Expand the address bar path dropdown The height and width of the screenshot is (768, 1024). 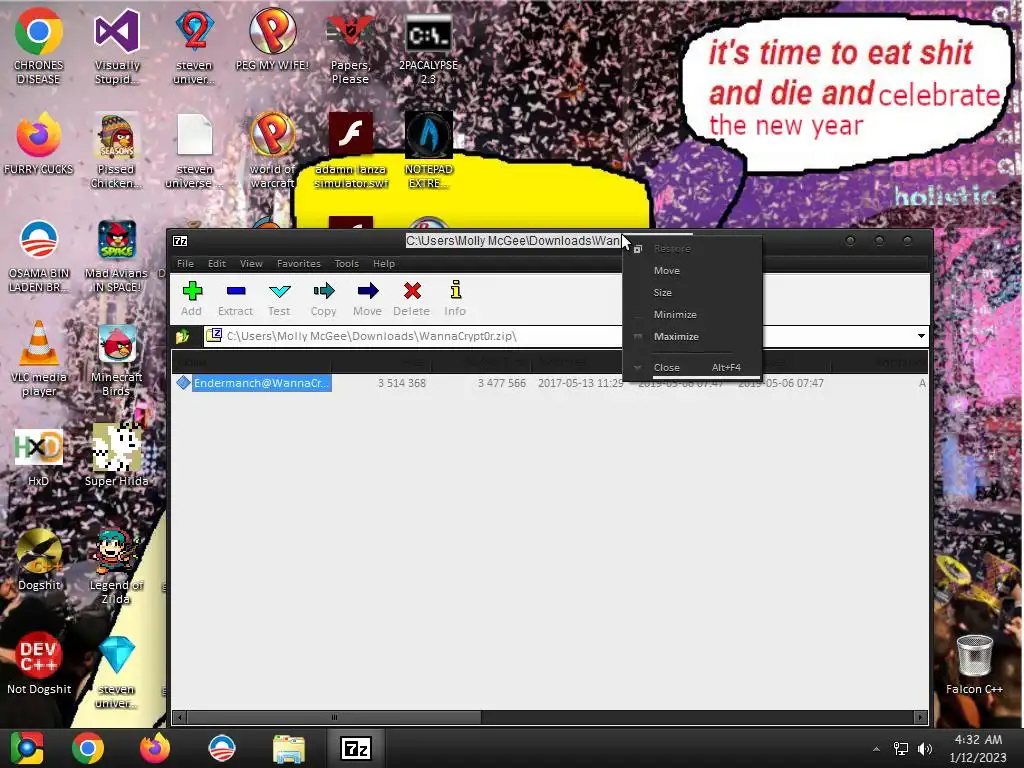pyautogui.click(x=921, y=336)
